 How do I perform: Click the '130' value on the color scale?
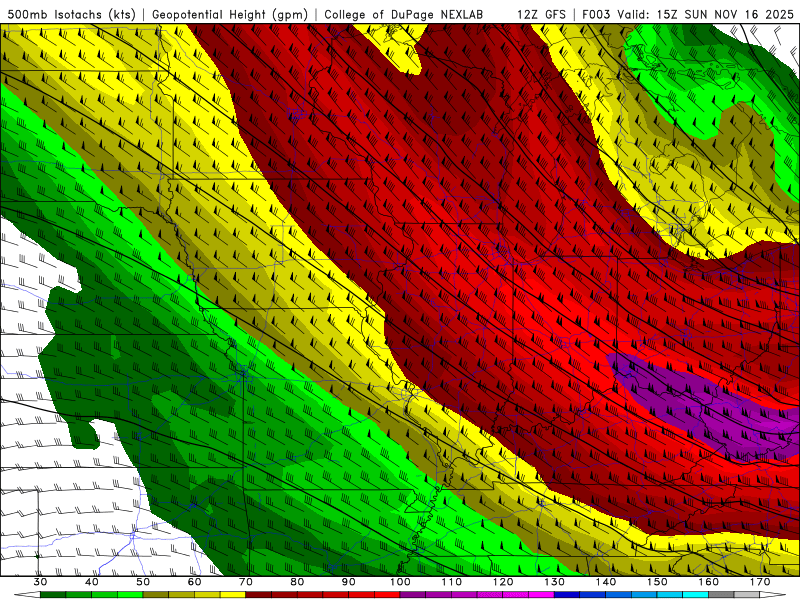(555, 582)
